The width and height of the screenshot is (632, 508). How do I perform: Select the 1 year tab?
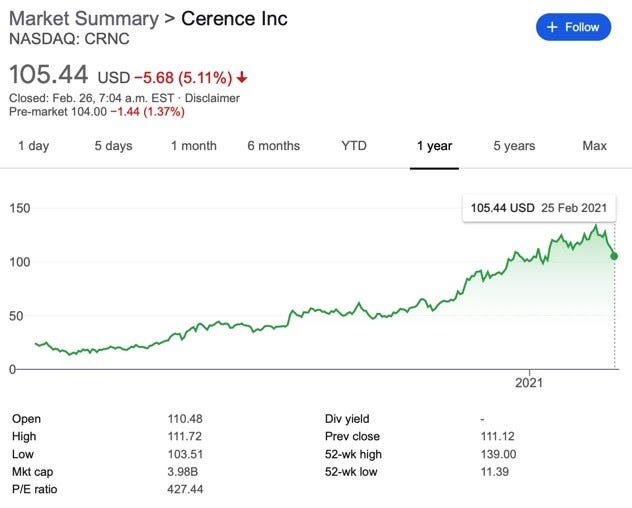pos(434,146)
